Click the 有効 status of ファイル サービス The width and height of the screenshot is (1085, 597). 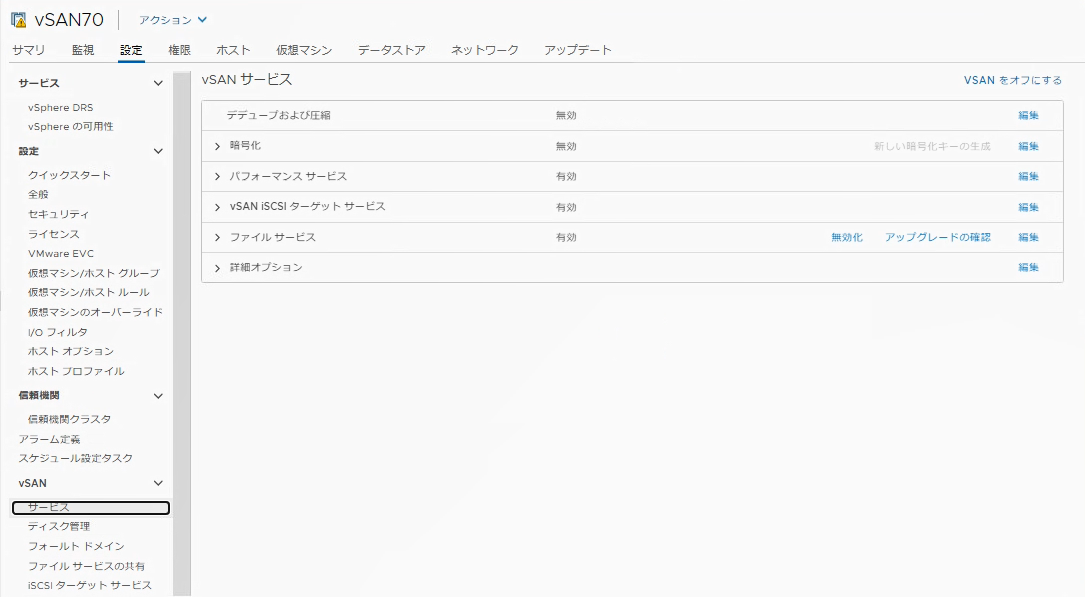click(x=566, y=237)
